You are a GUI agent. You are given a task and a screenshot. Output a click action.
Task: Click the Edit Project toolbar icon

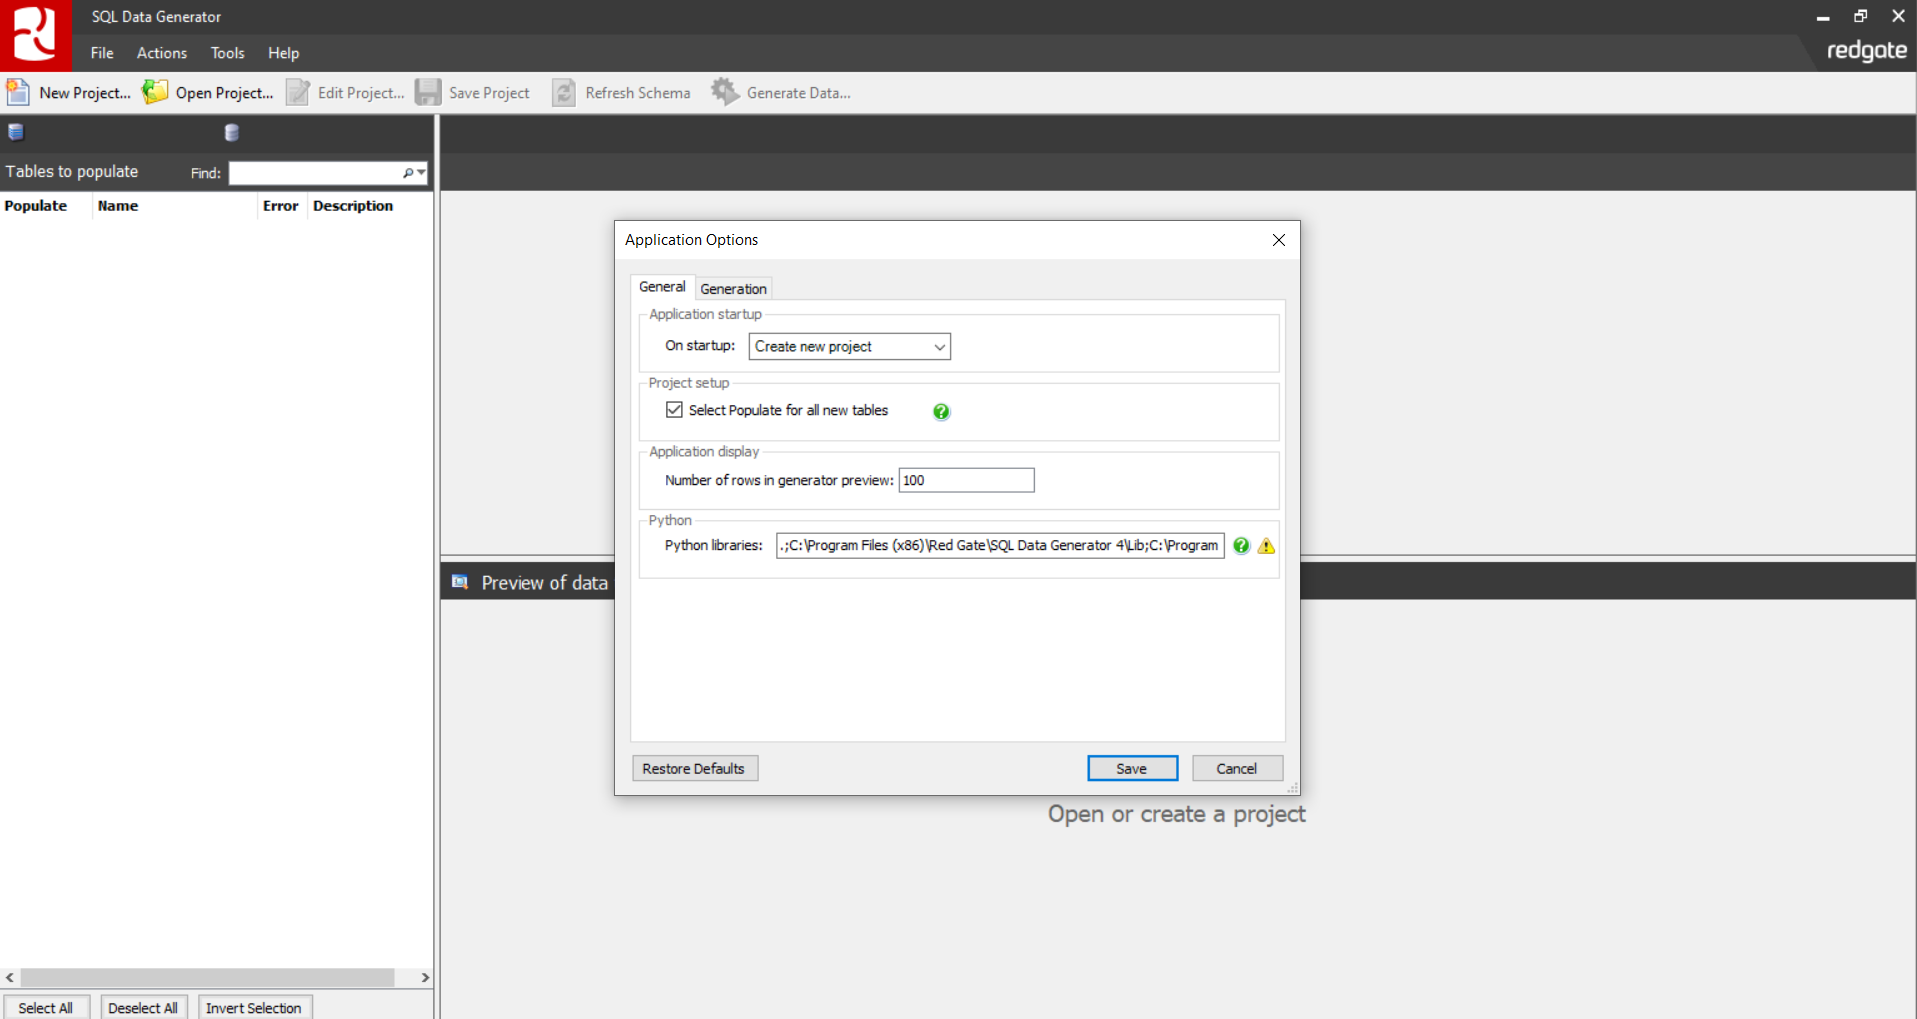[x=298, y=92]
